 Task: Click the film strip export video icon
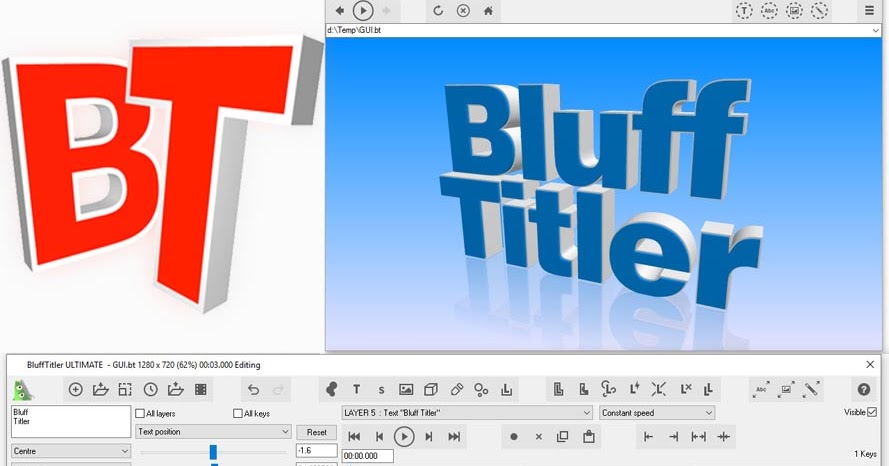tap(200, 389)
